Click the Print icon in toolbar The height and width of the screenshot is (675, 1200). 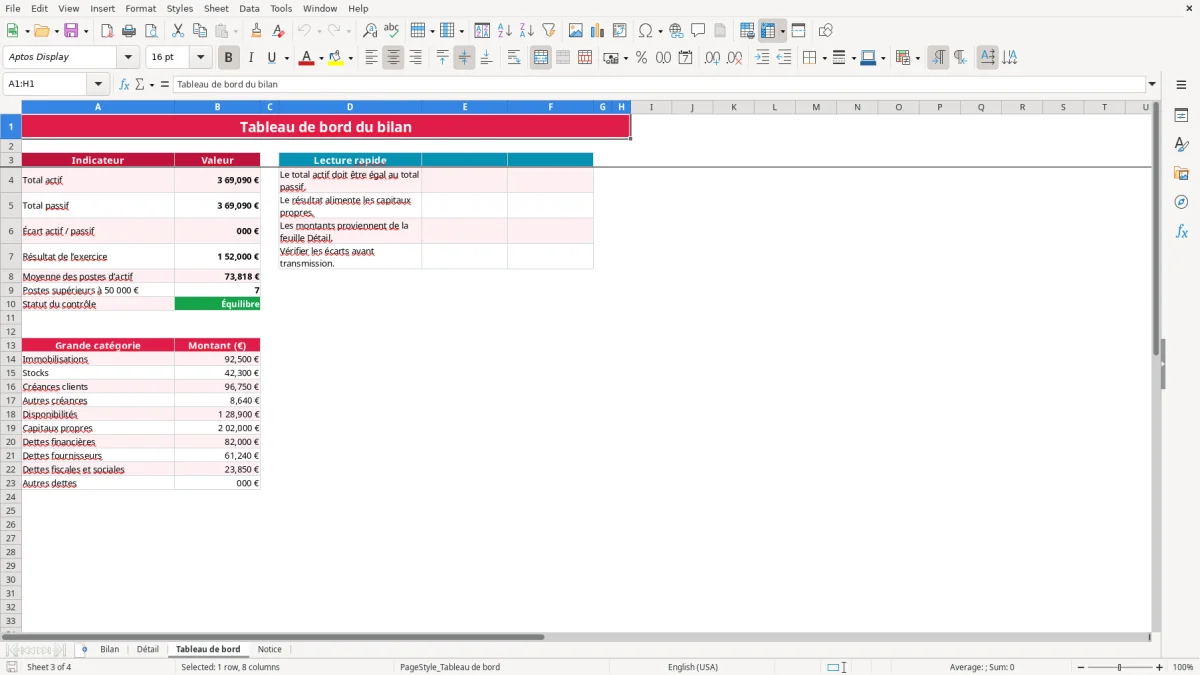point(129,31)
